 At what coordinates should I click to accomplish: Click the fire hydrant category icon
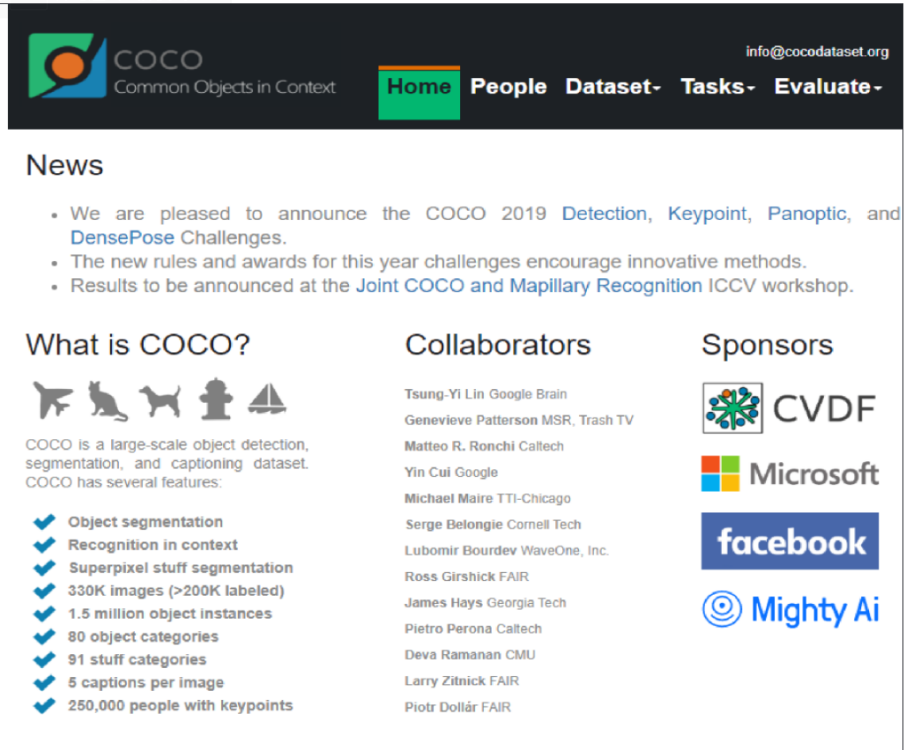215,398
